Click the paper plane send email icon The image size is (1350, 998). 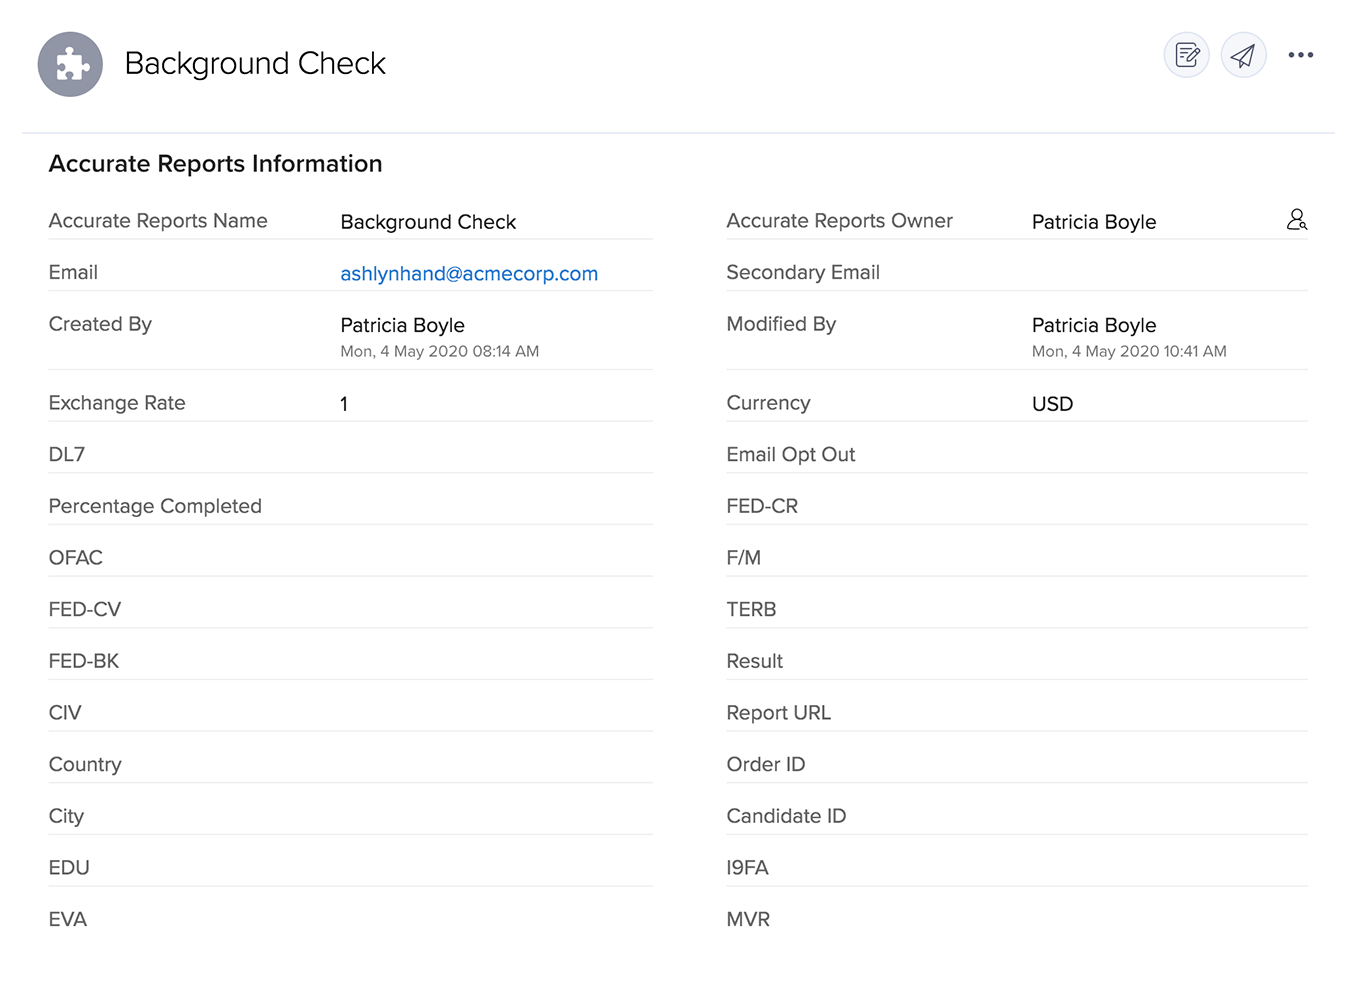click(x=1243, y=55)
